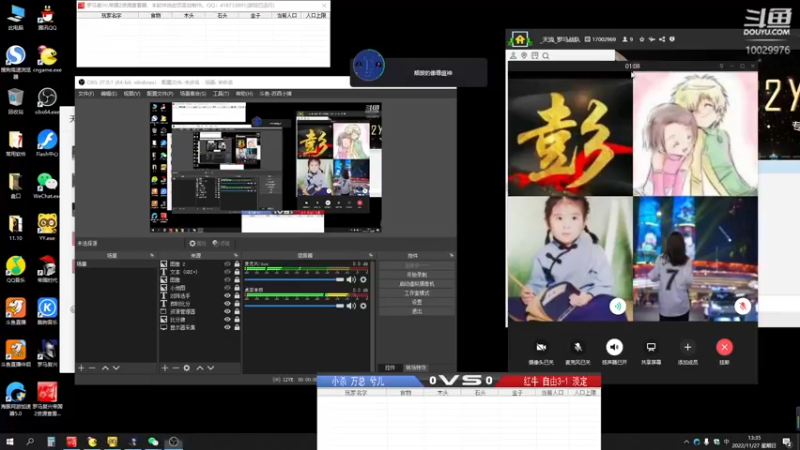
Task: Click the Windows Start button
Action: coord(9,442)
